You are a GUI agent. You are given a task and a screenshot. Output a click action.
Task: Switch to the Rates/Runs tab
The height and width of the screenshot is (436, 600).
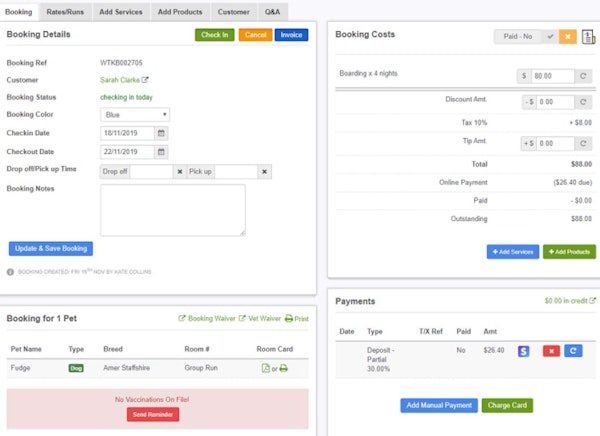point(65,12)
